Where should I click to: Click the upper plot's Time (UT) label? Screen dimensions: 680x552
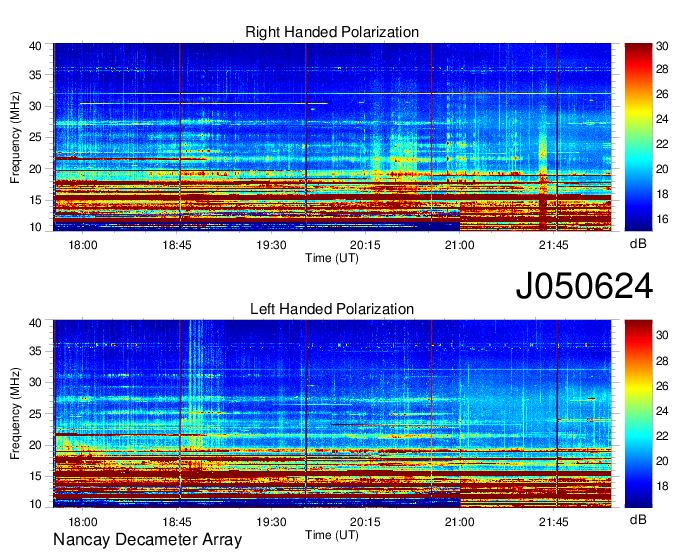pyautogui.click(x=332, y=258)
